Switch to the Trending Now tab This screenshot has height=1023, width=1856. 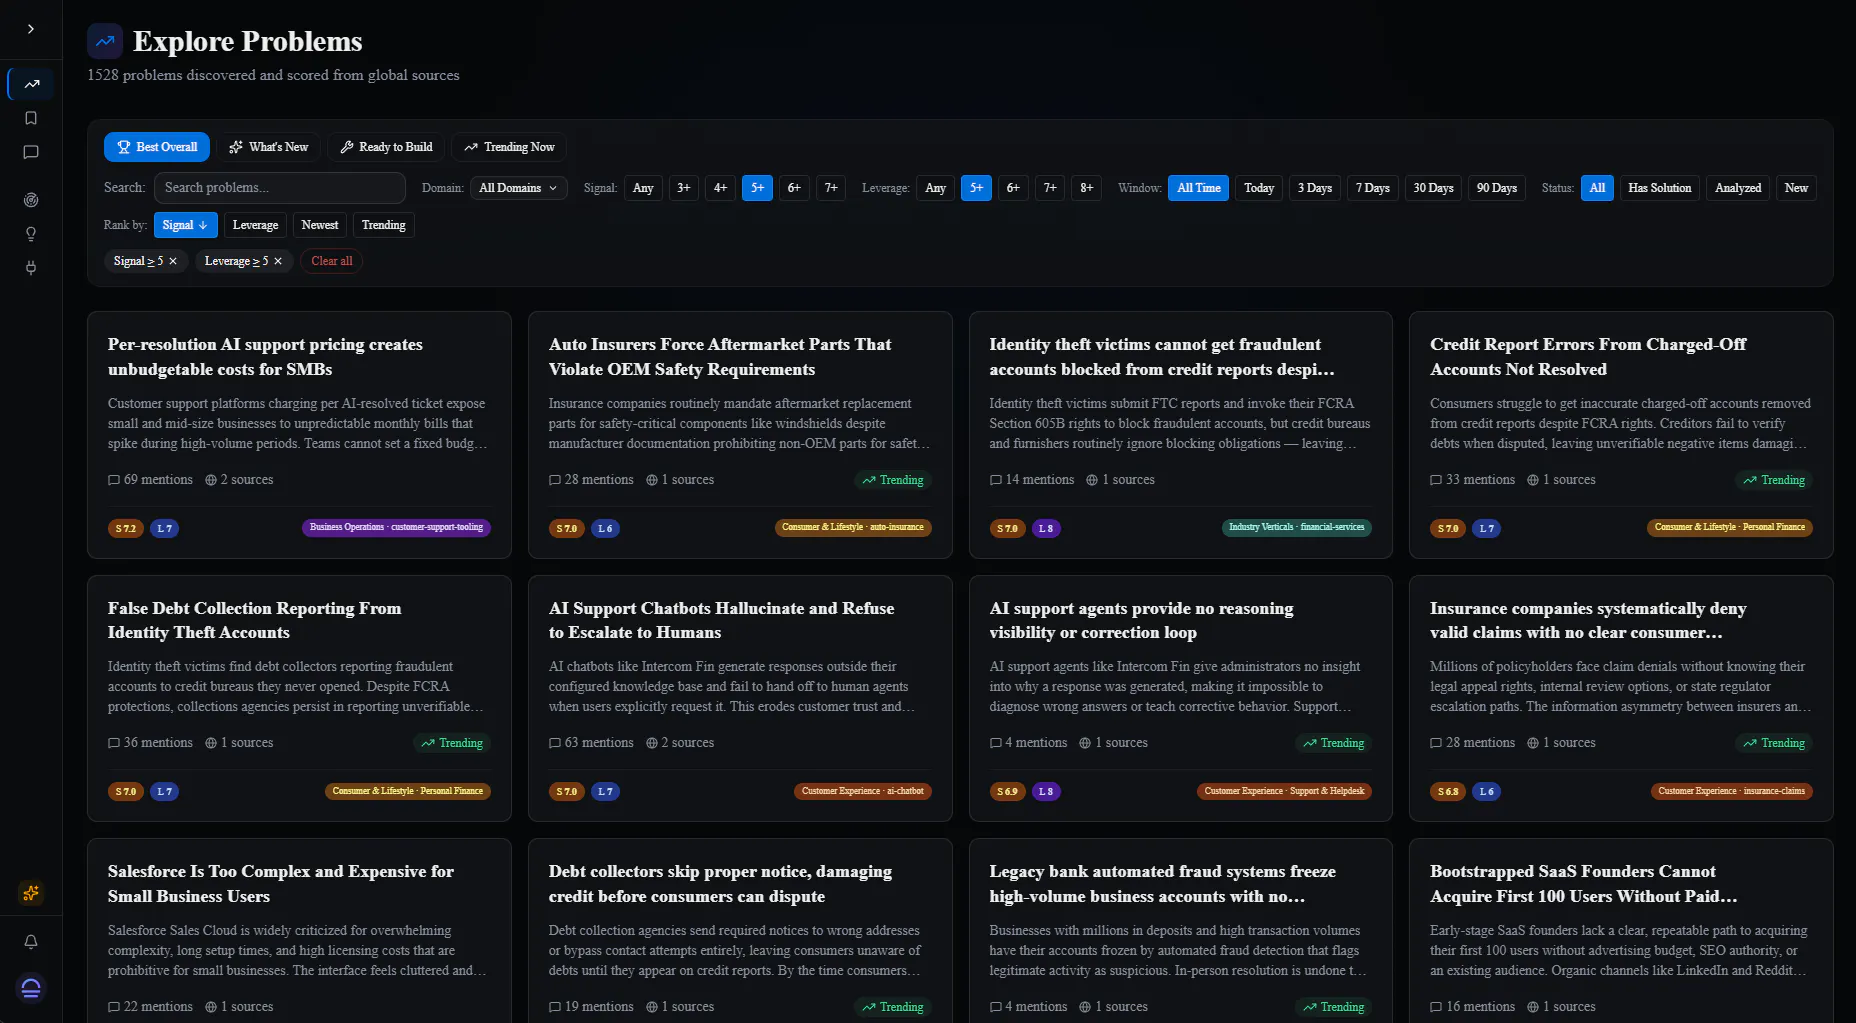click(509, 147)
